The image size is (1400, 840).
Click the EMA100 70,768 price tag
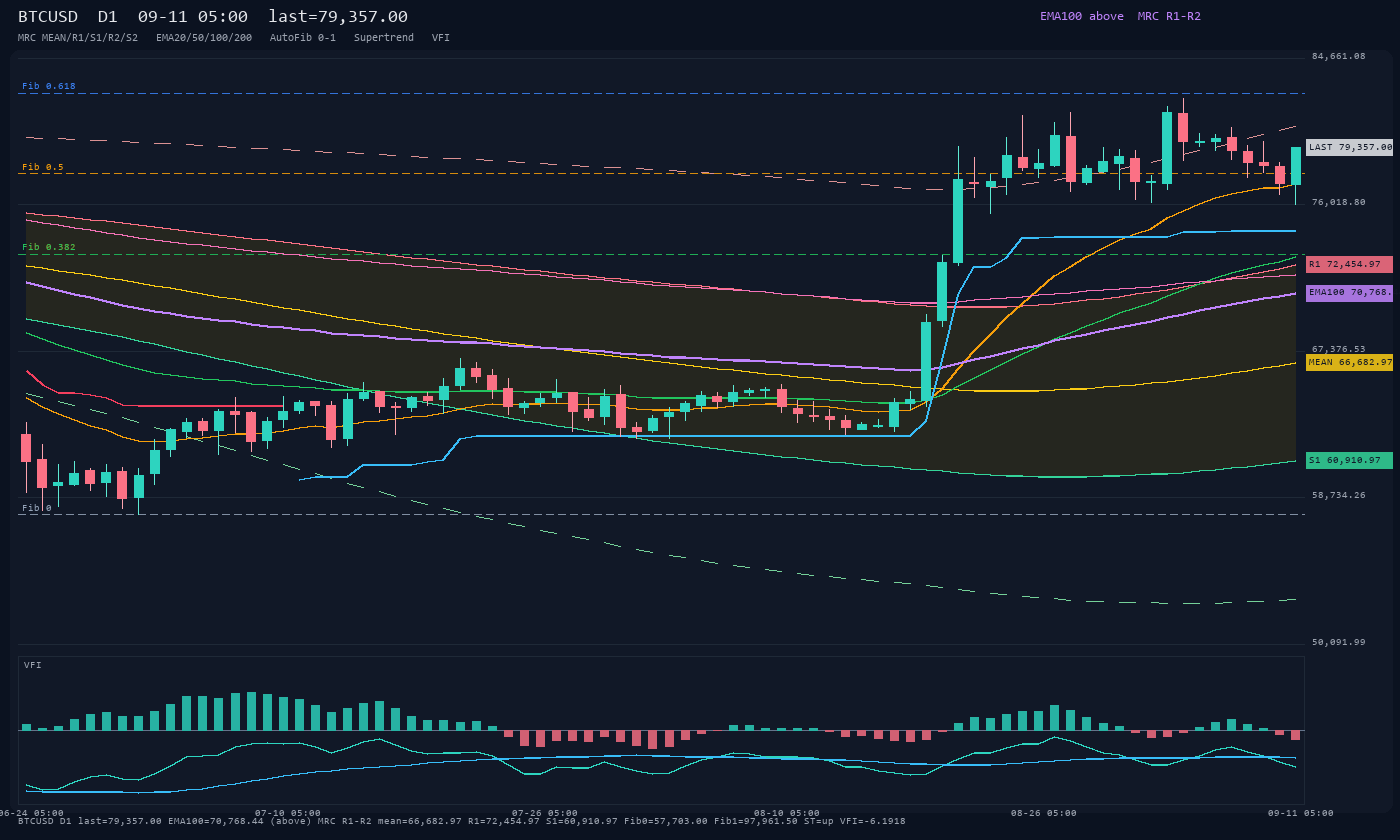(1349, 293)
